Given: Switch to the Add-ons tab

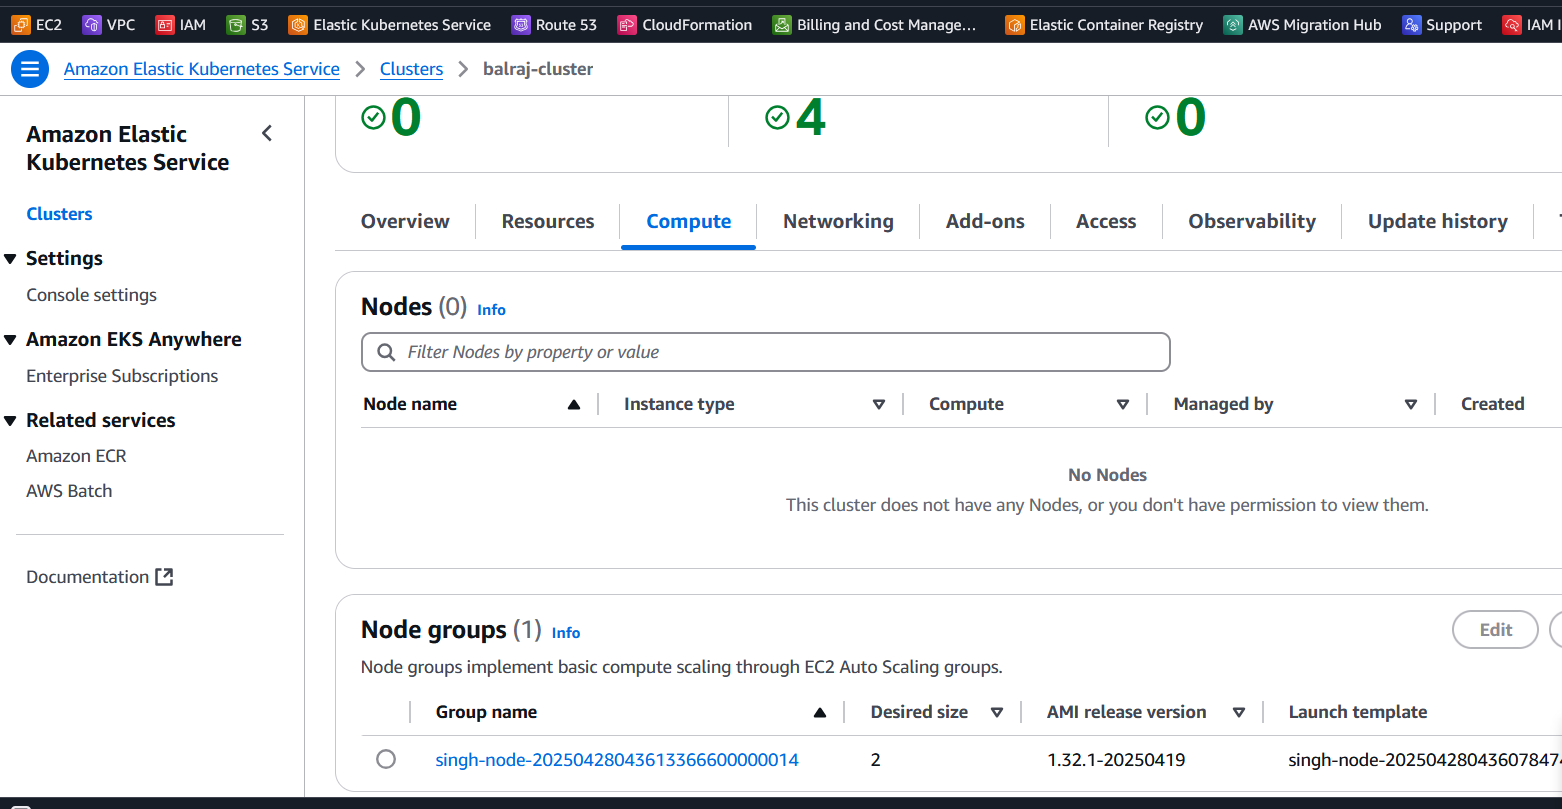Looking at the screenshot, I should (x=985, y=221).
